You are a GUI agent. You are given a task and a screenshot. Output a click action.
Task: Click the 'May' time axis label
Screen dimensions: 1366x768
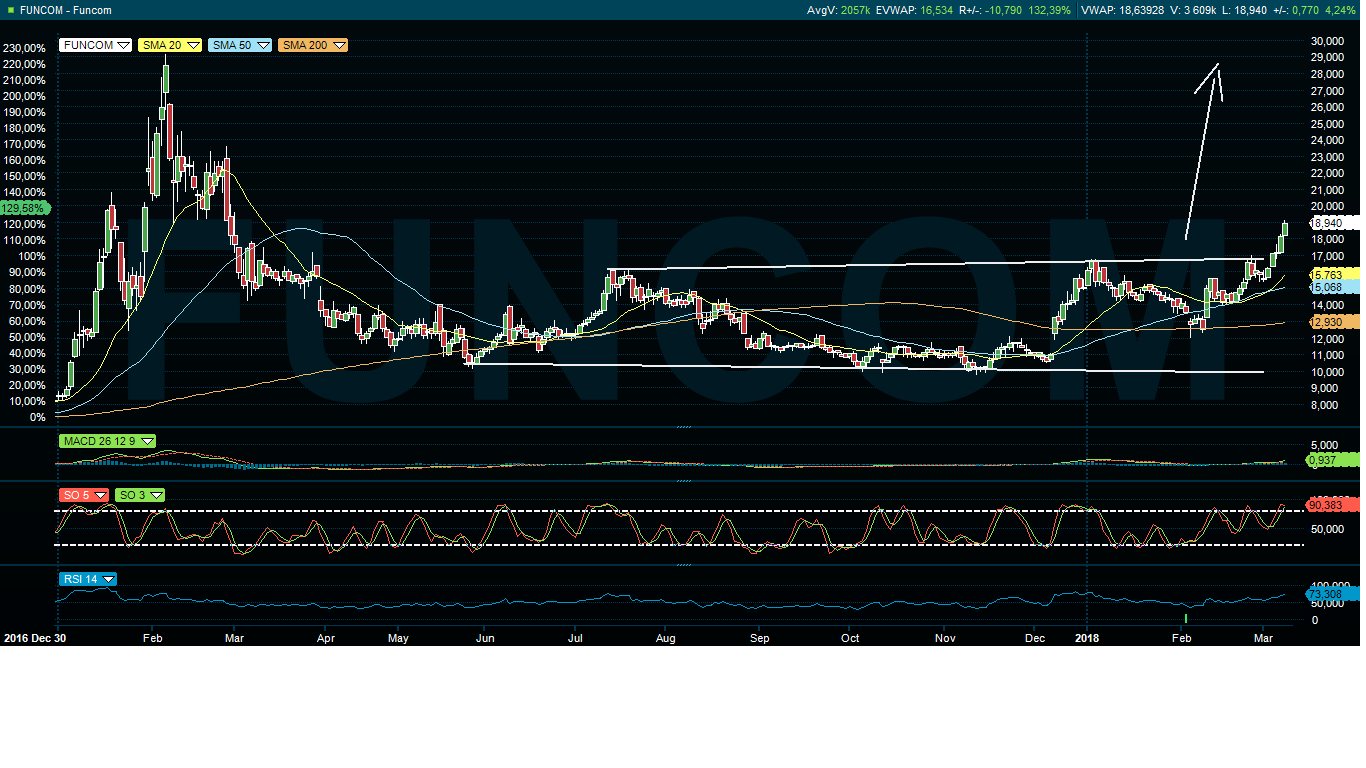398,637
